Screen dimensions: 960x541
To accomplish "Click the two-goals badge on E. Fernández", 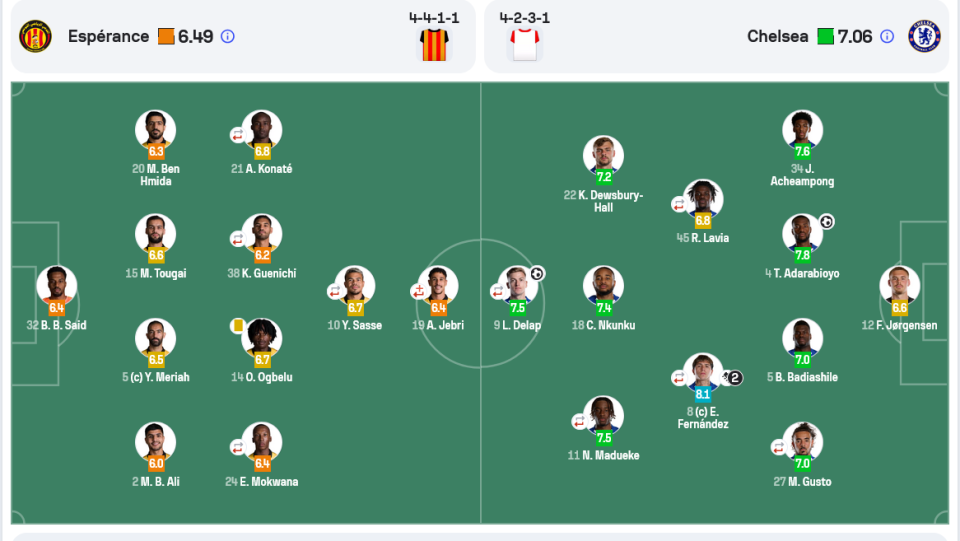I will click(732, 378).
